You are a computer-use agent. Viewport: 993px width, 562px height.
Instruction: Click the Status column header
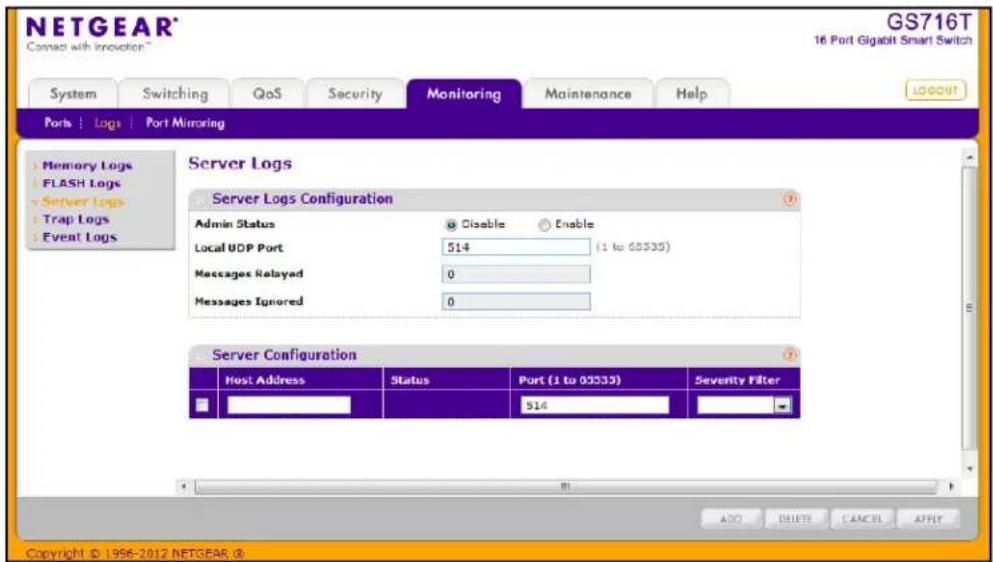click(410, 381)
